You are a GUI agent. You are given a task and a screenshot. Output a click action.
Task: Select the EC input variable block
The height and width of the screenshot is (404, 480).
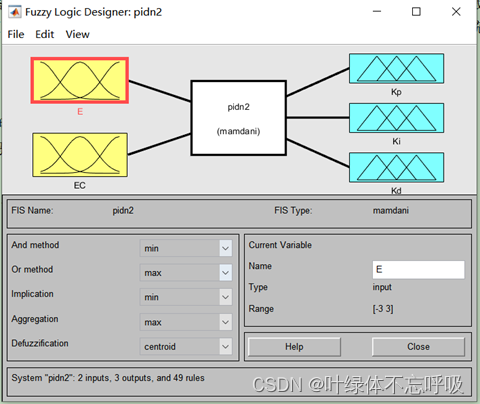click(x=80, y=155)
